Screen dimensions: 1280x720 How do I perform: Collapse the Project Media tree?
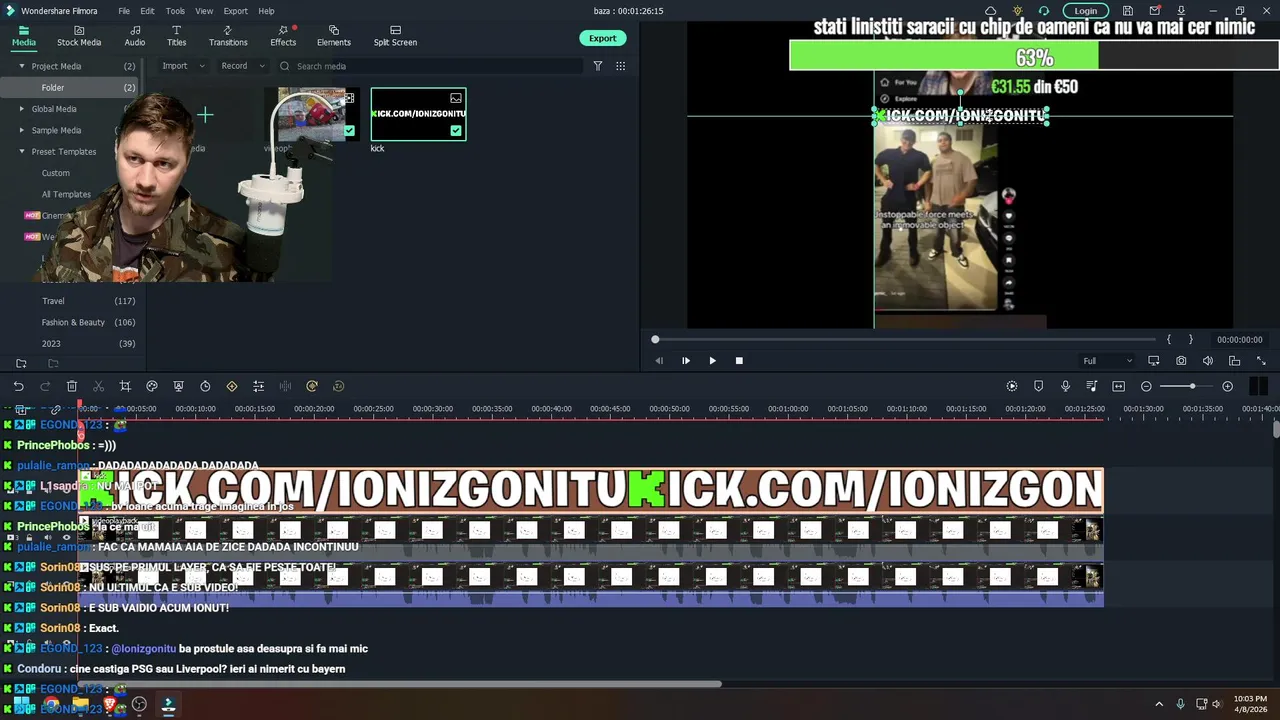22,66
